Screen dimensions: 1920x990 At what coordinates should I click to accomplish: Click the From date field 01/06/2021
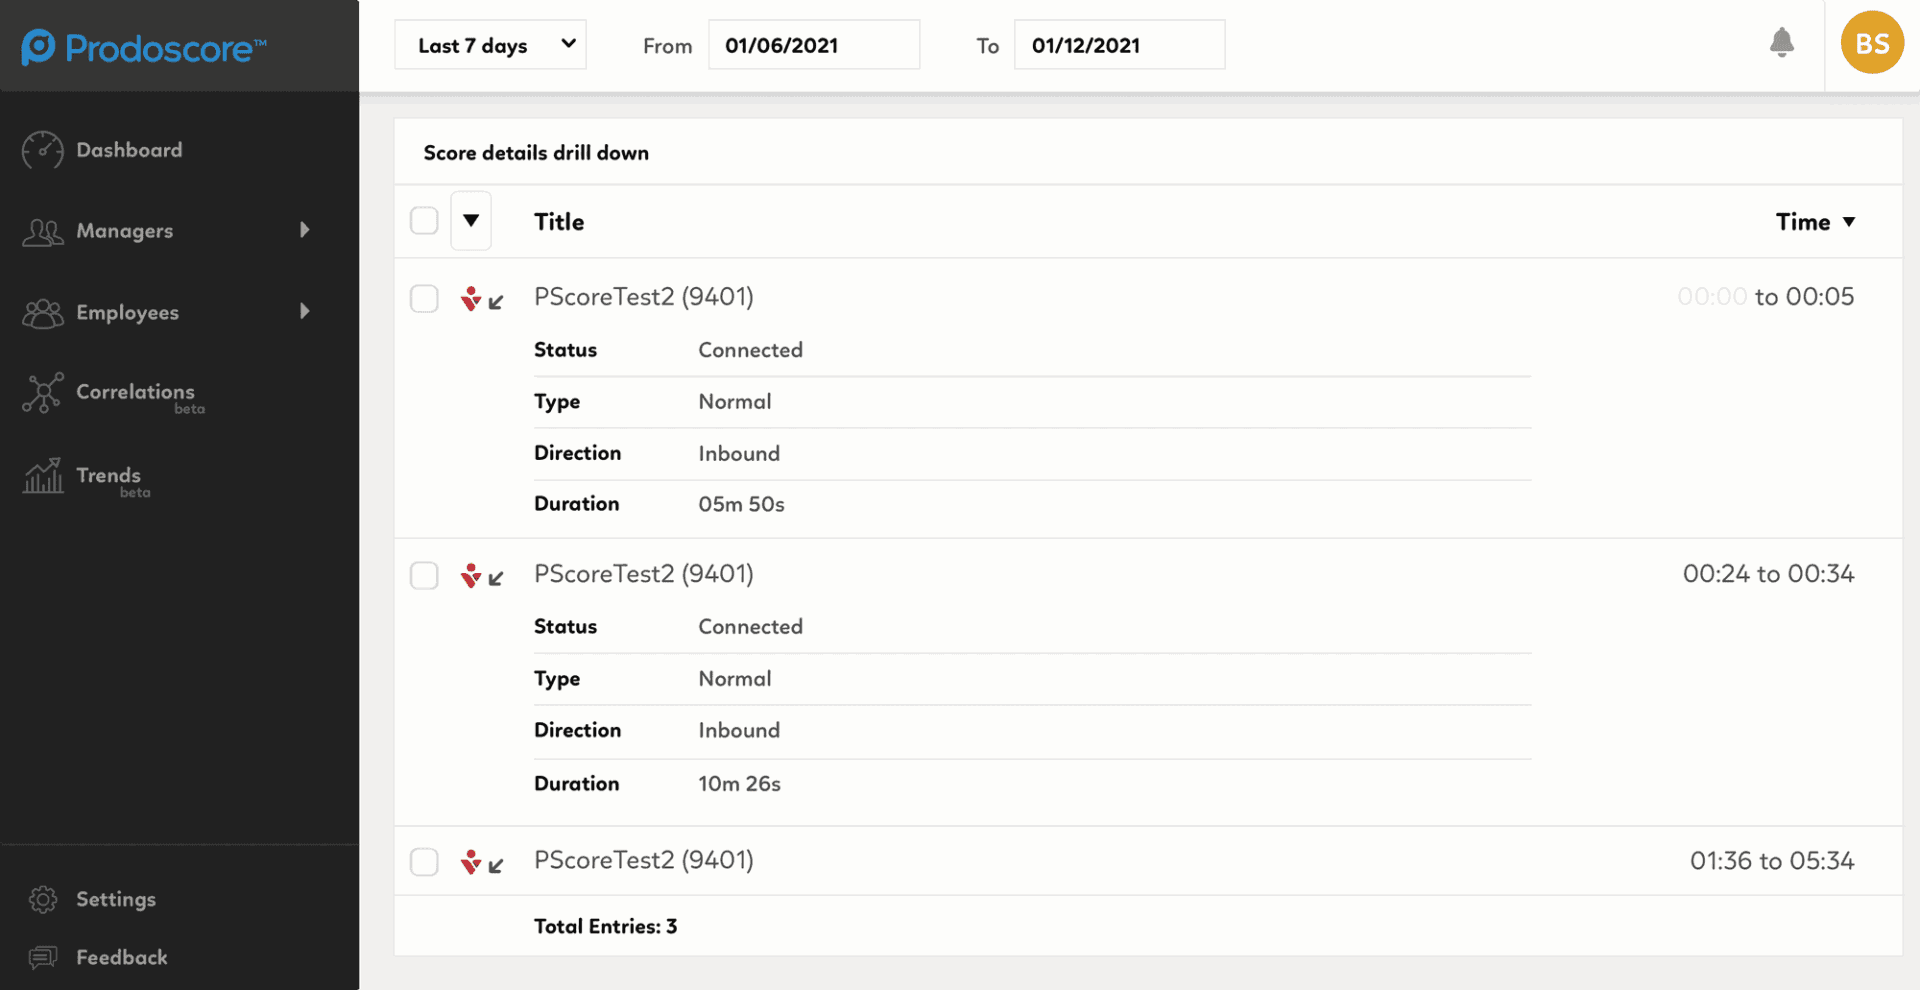(814, 45)
